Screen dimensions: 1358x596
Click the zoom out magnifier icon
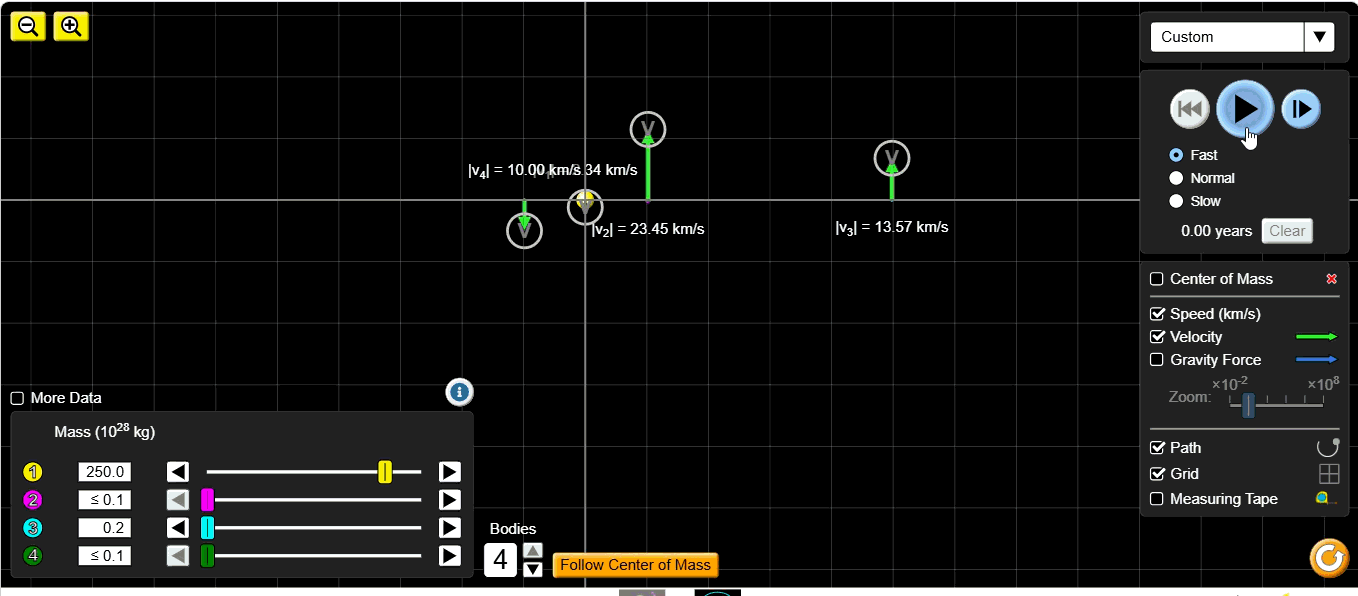tap(27, 26)
